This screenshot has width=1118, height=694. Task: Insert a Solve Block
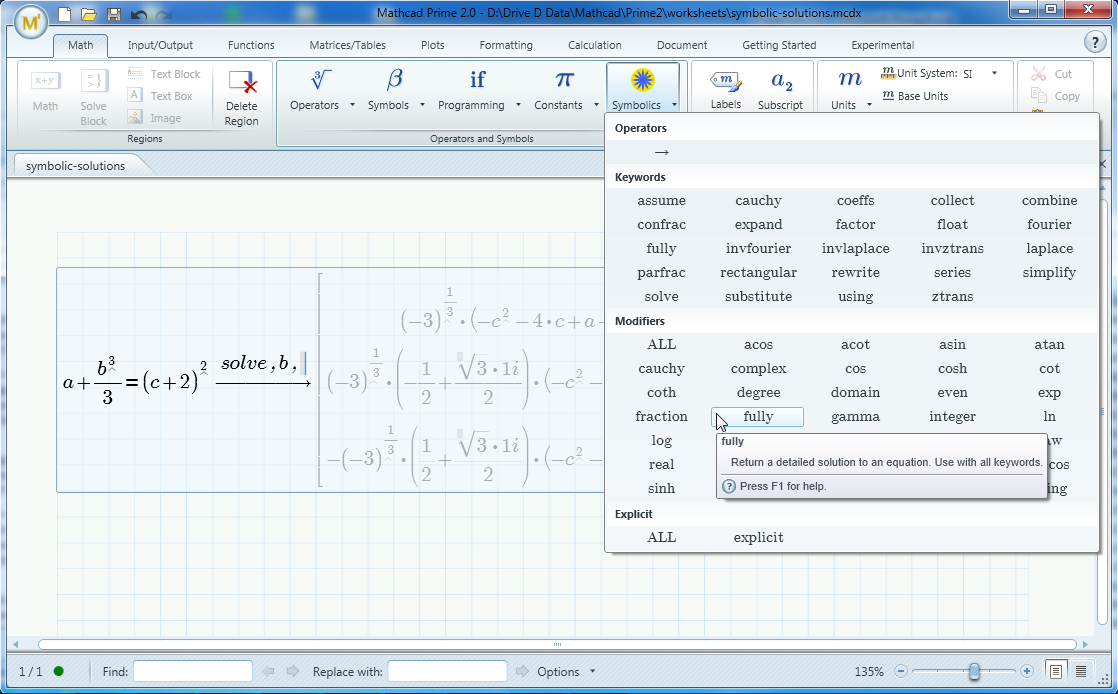(x=93, y=98)
